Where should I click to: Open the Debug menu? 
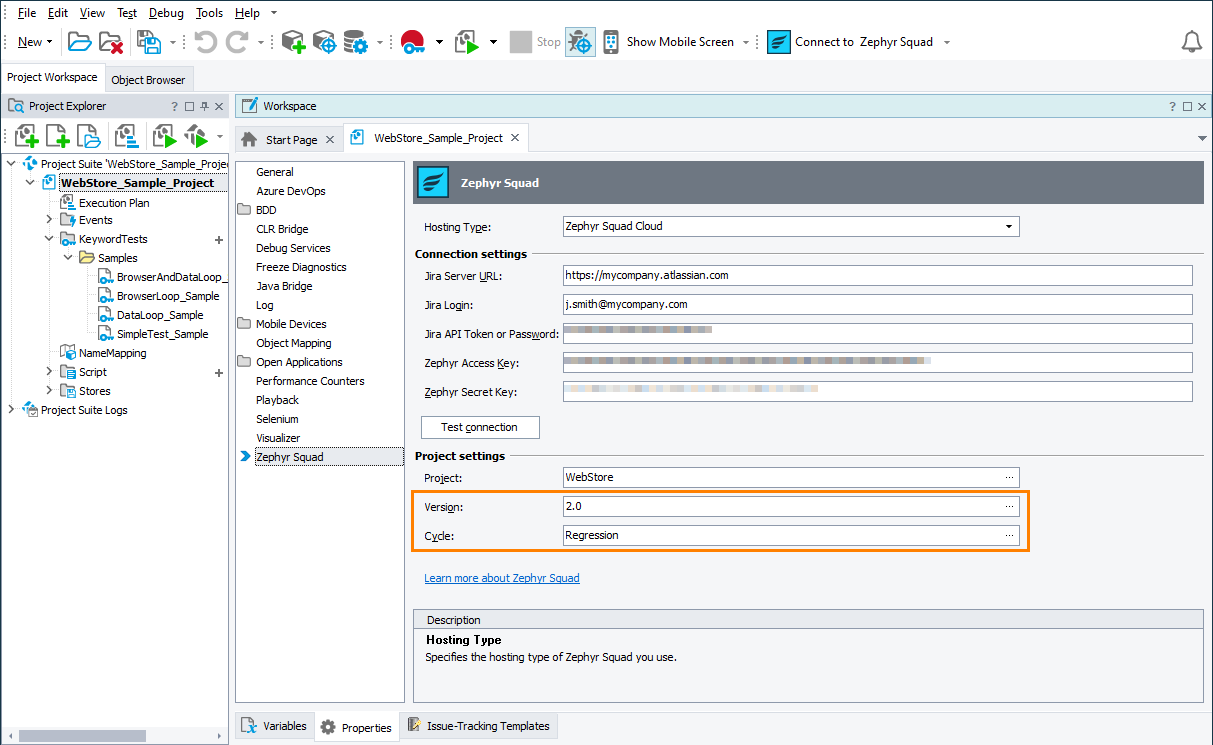166,12
